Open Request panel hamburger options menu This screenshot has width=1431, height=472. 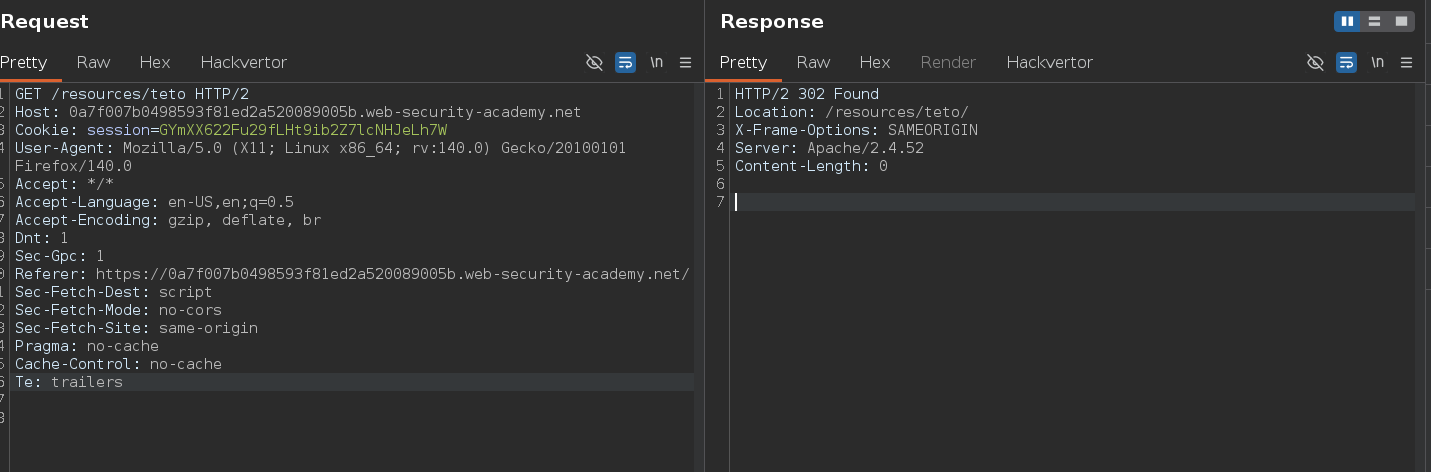pos(685,62)
